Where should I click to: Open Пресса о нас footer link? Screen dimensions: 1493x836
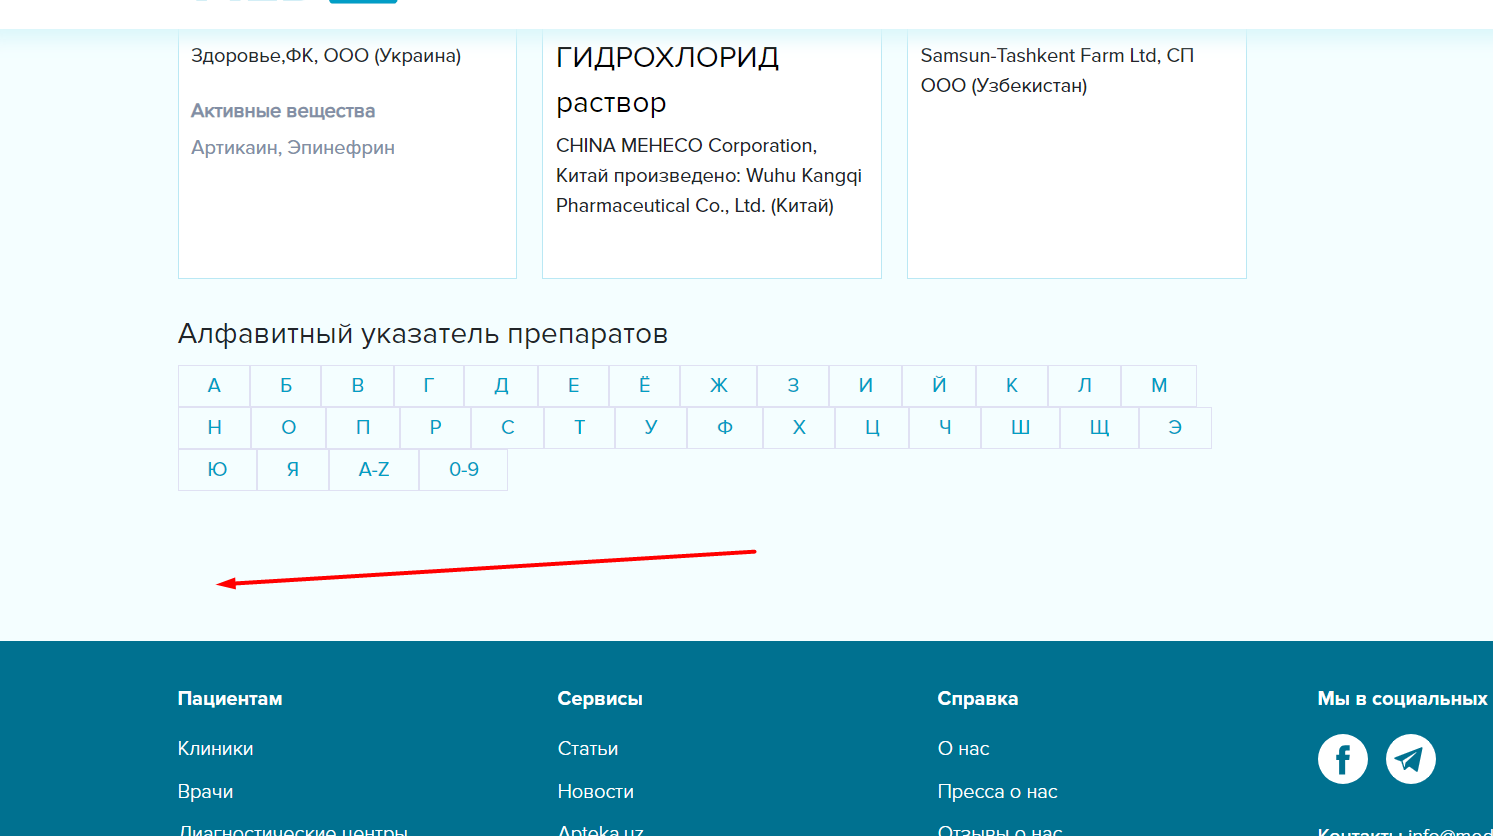(998, 792)
